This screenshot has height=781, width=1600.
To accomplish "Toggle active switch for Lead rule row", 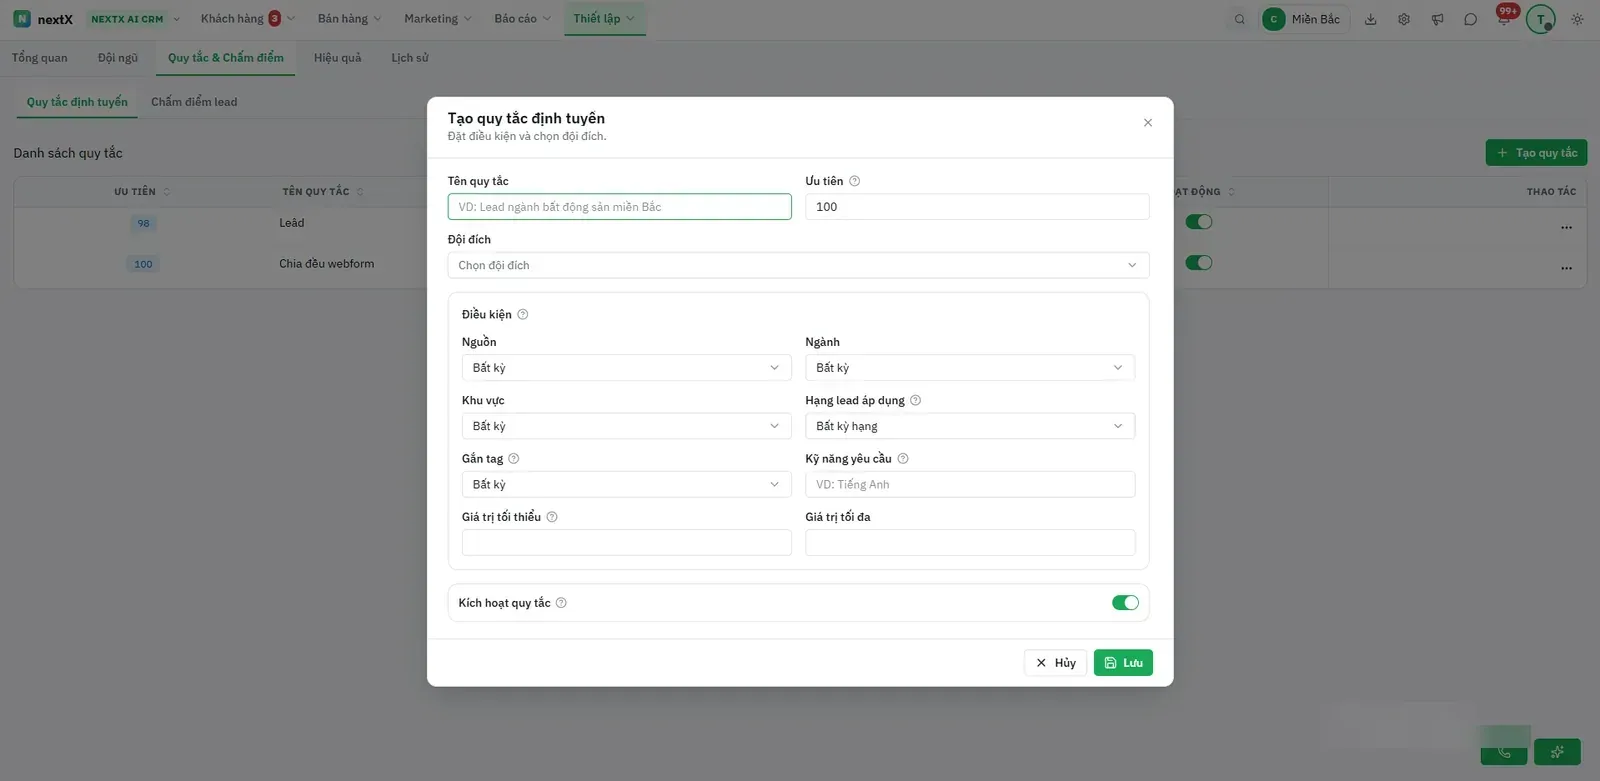I will (x=1199, y=222).
